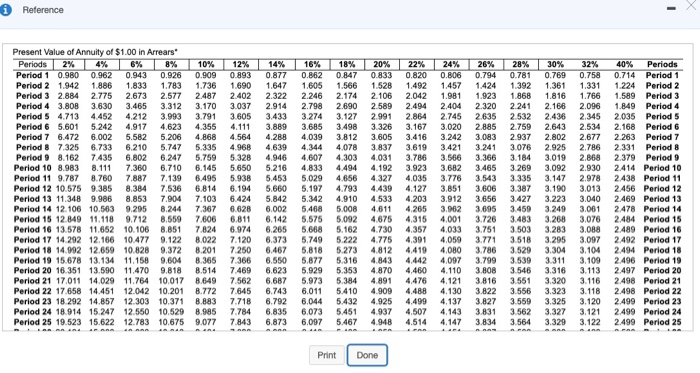Click the left 'Period 15' row label
This screenshot has height=373, width=700.
pyautogui.click(x=33, y=220)
